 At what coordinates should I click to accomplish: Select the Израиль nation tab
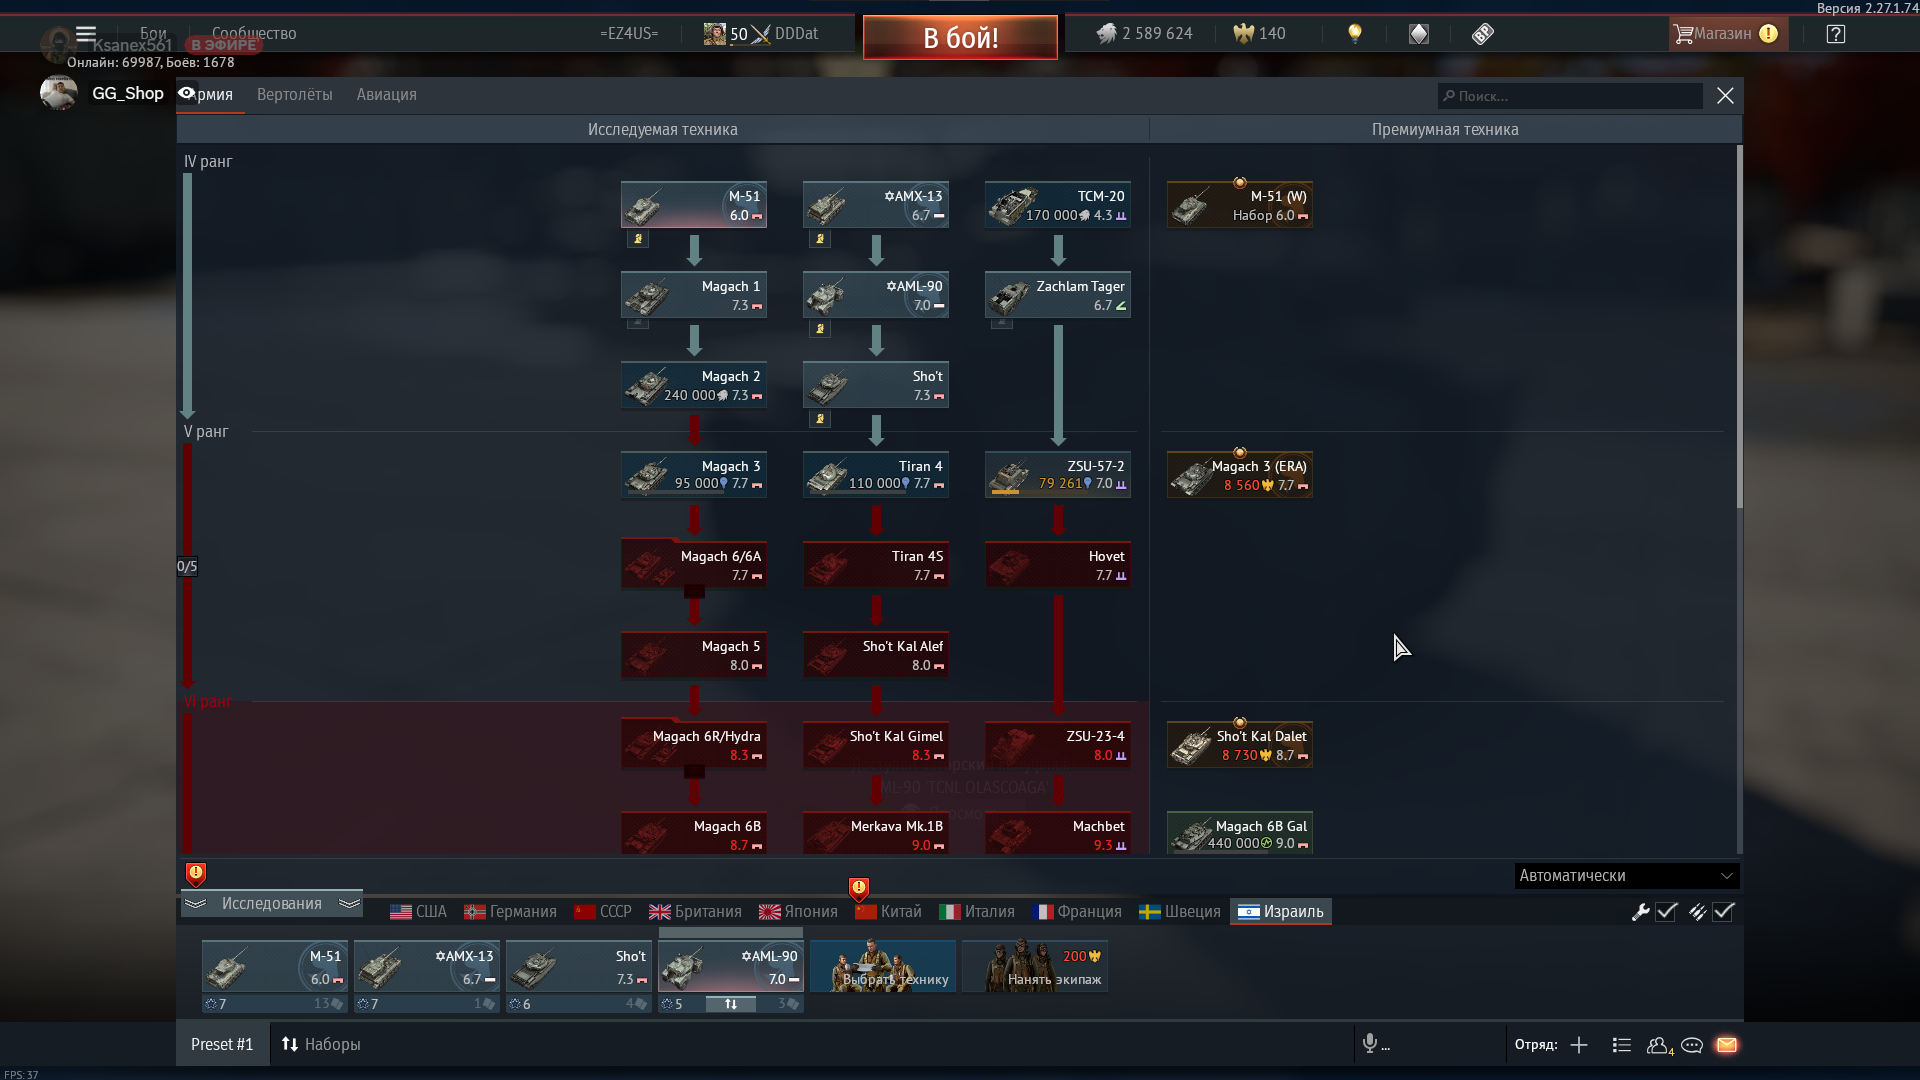pos(1281,911)
